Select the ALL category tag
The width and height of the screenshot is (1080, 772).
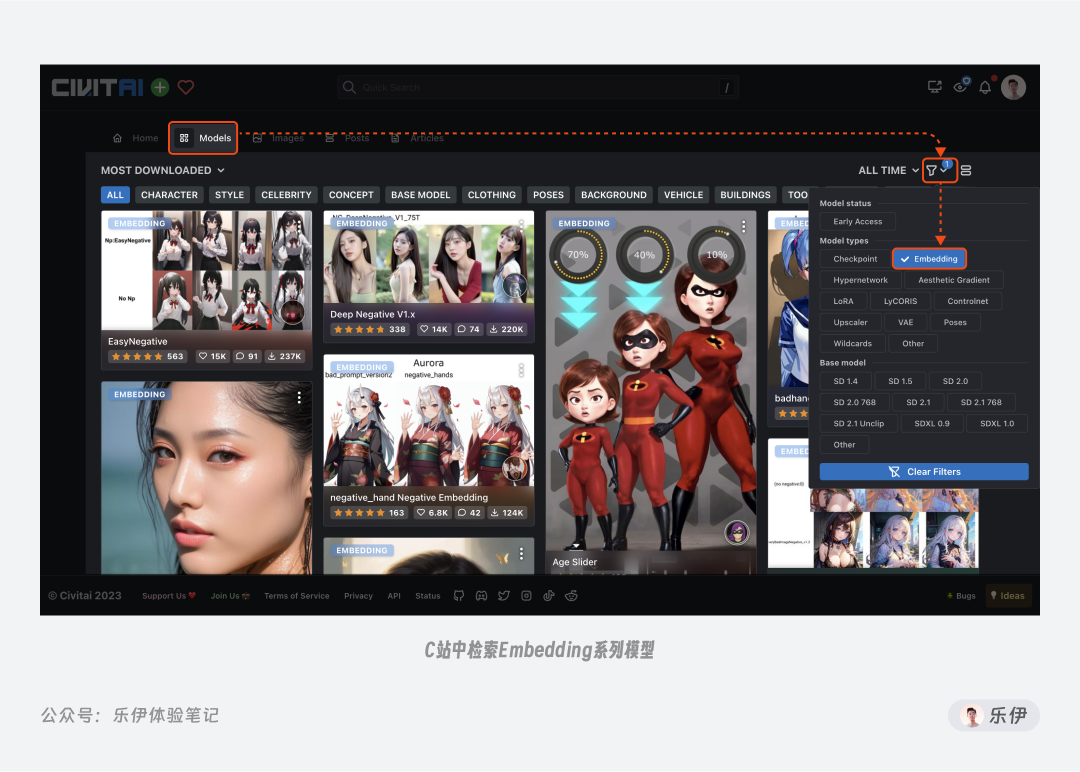click(x=115, y=195)
